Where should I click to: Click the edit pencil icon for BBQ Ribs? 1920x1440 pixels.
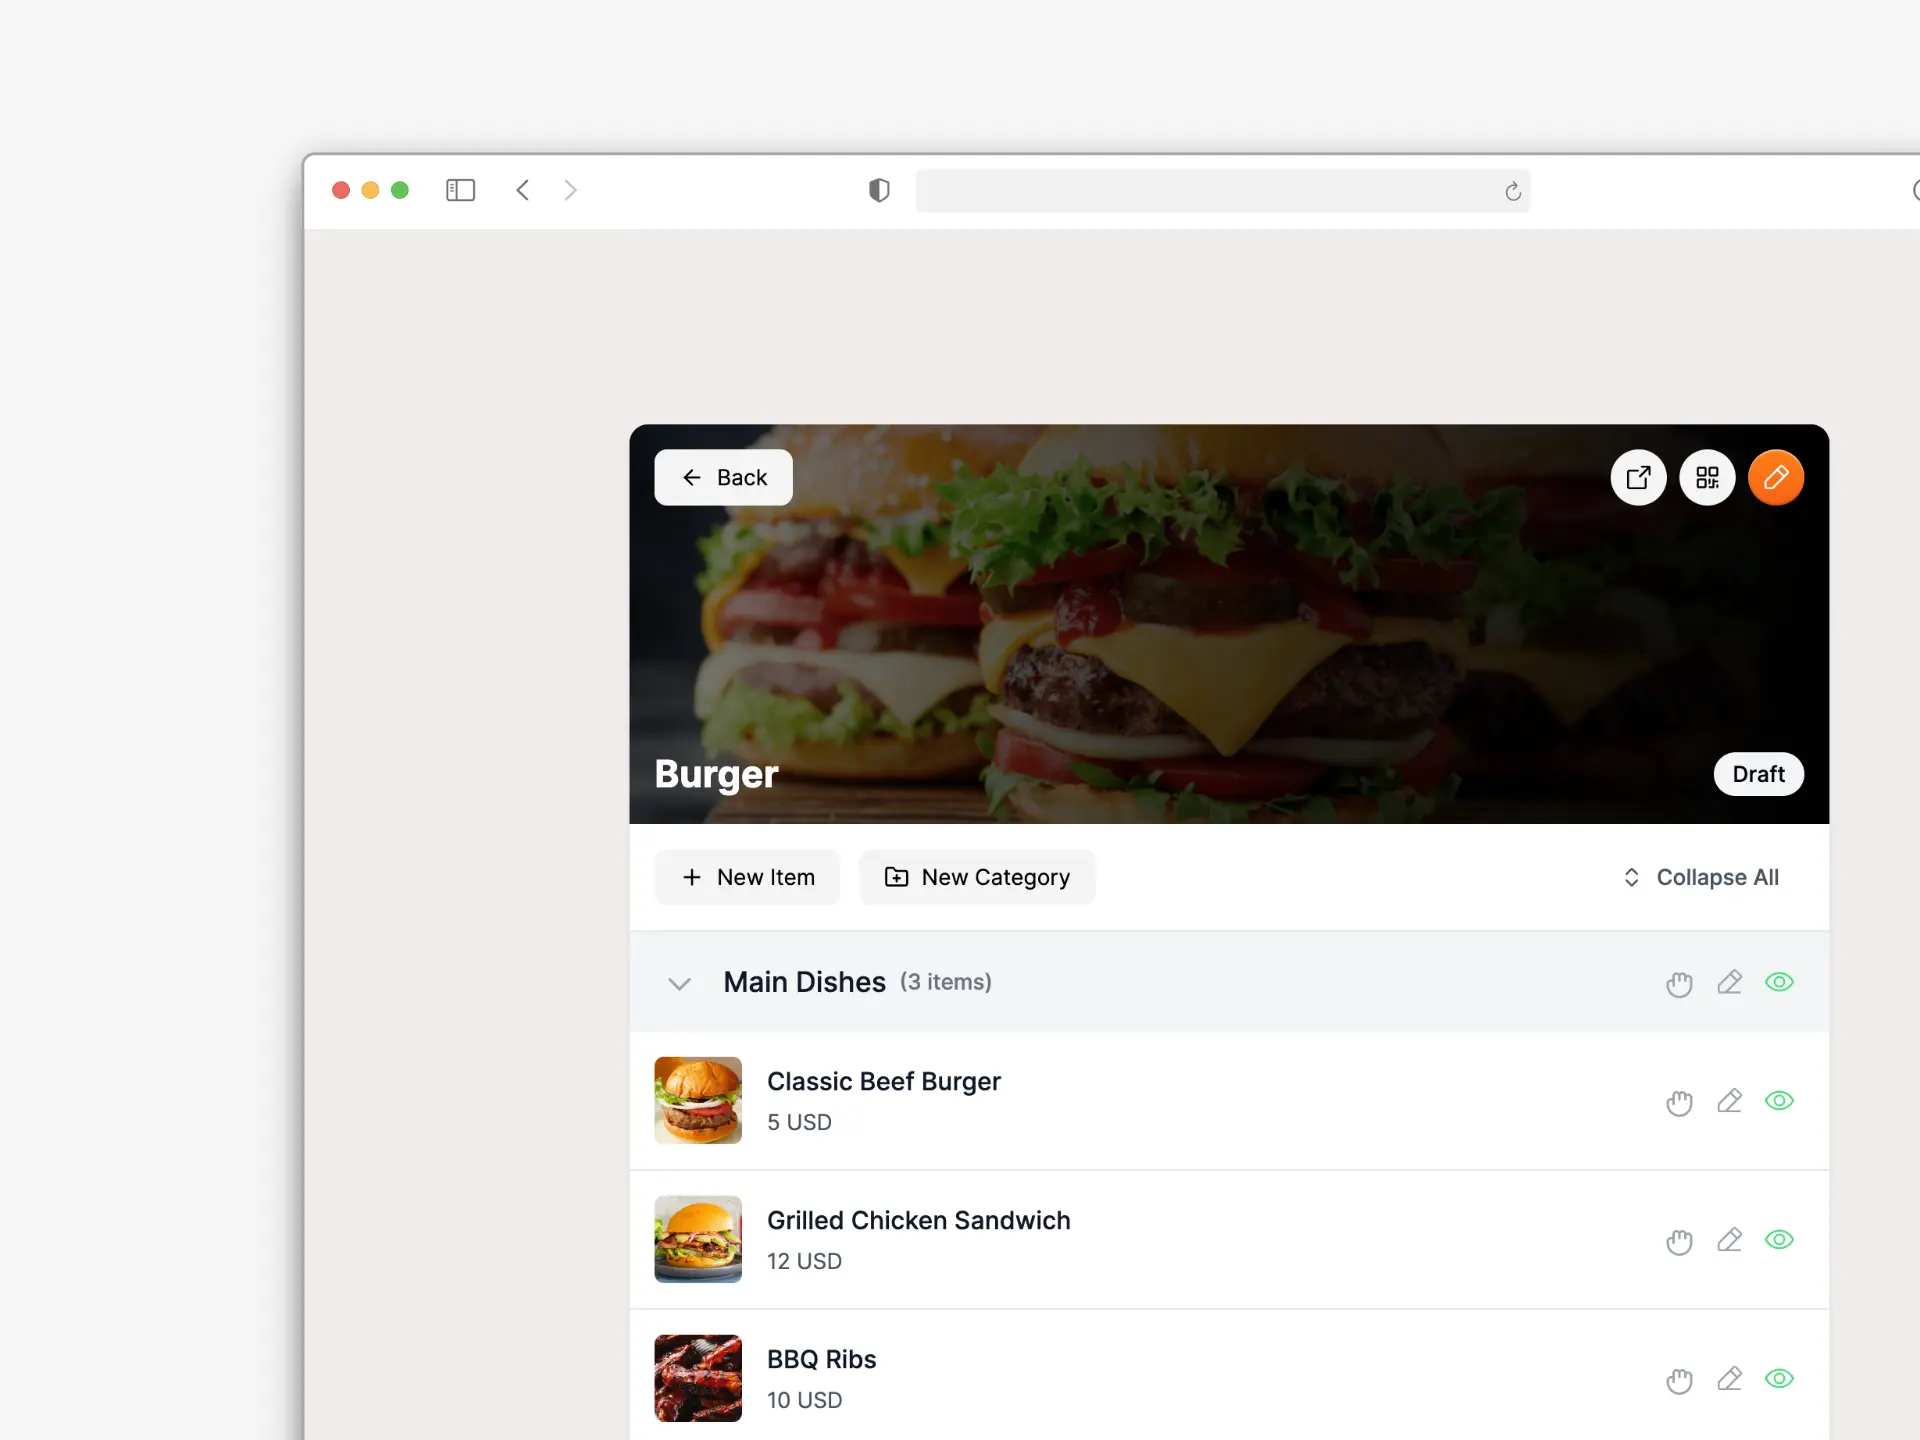point(1728,1378)
